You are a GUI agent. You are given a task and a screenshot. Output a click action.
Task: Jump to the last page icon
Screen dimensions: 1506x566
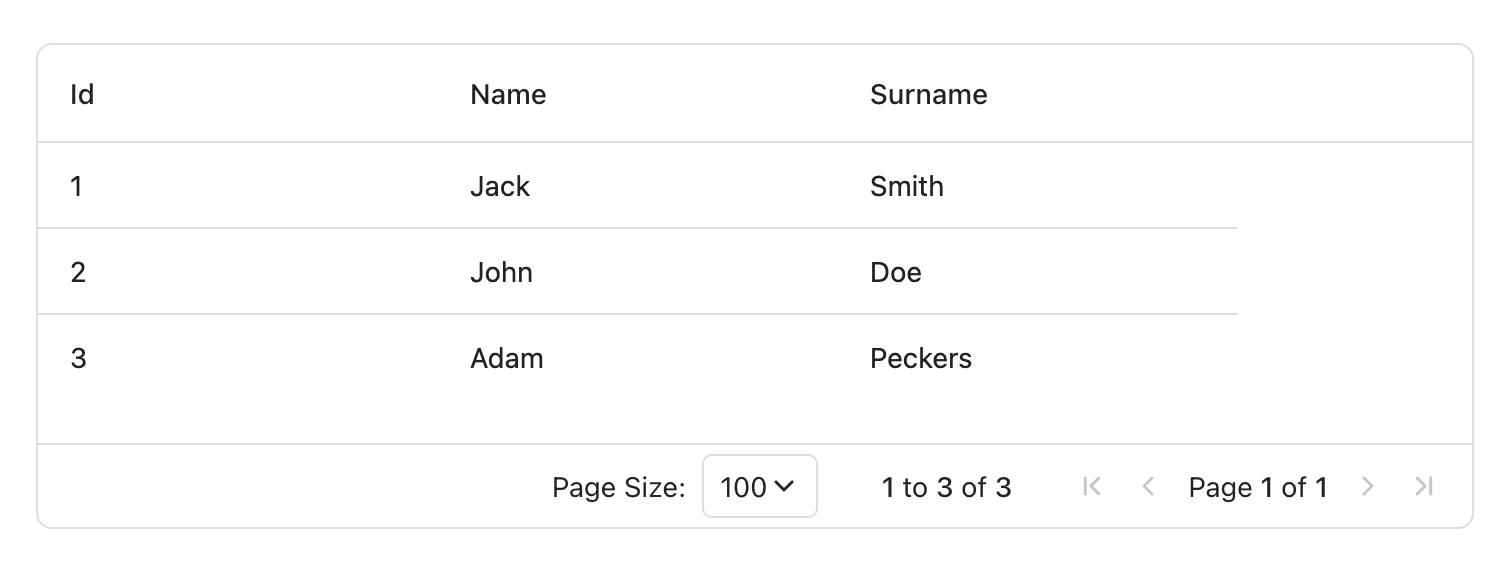(x=1424, y=487)
